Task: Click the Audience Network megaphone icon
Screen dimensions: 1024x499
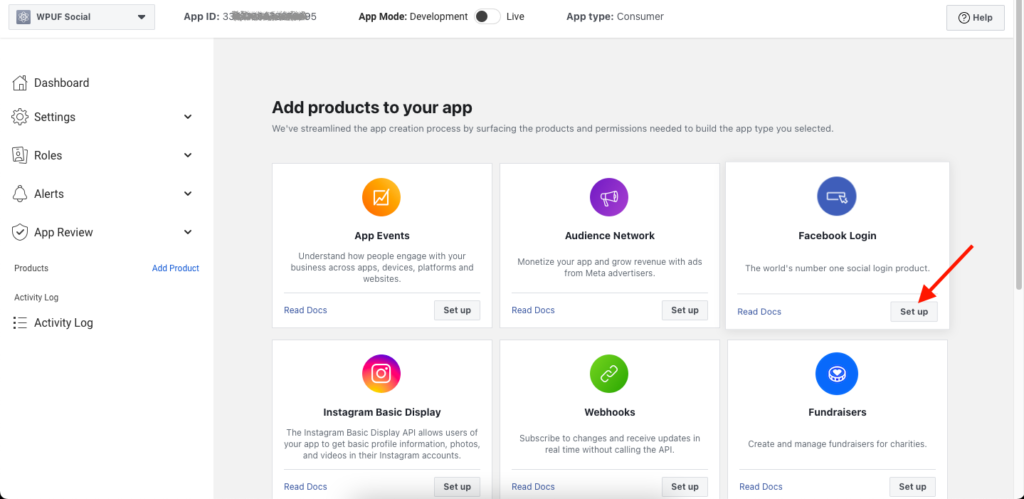Action: [x=609, y=197]
